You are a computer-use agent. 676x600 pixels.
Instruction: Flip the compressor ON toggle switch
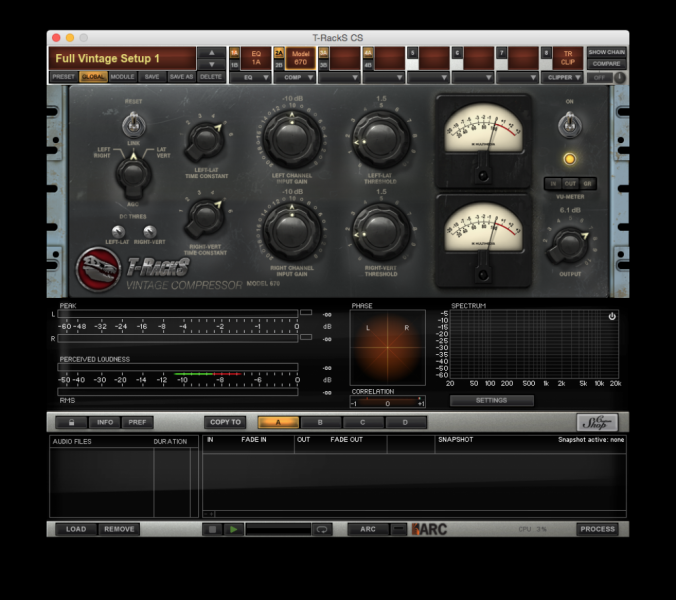click(x=570, y=125)
